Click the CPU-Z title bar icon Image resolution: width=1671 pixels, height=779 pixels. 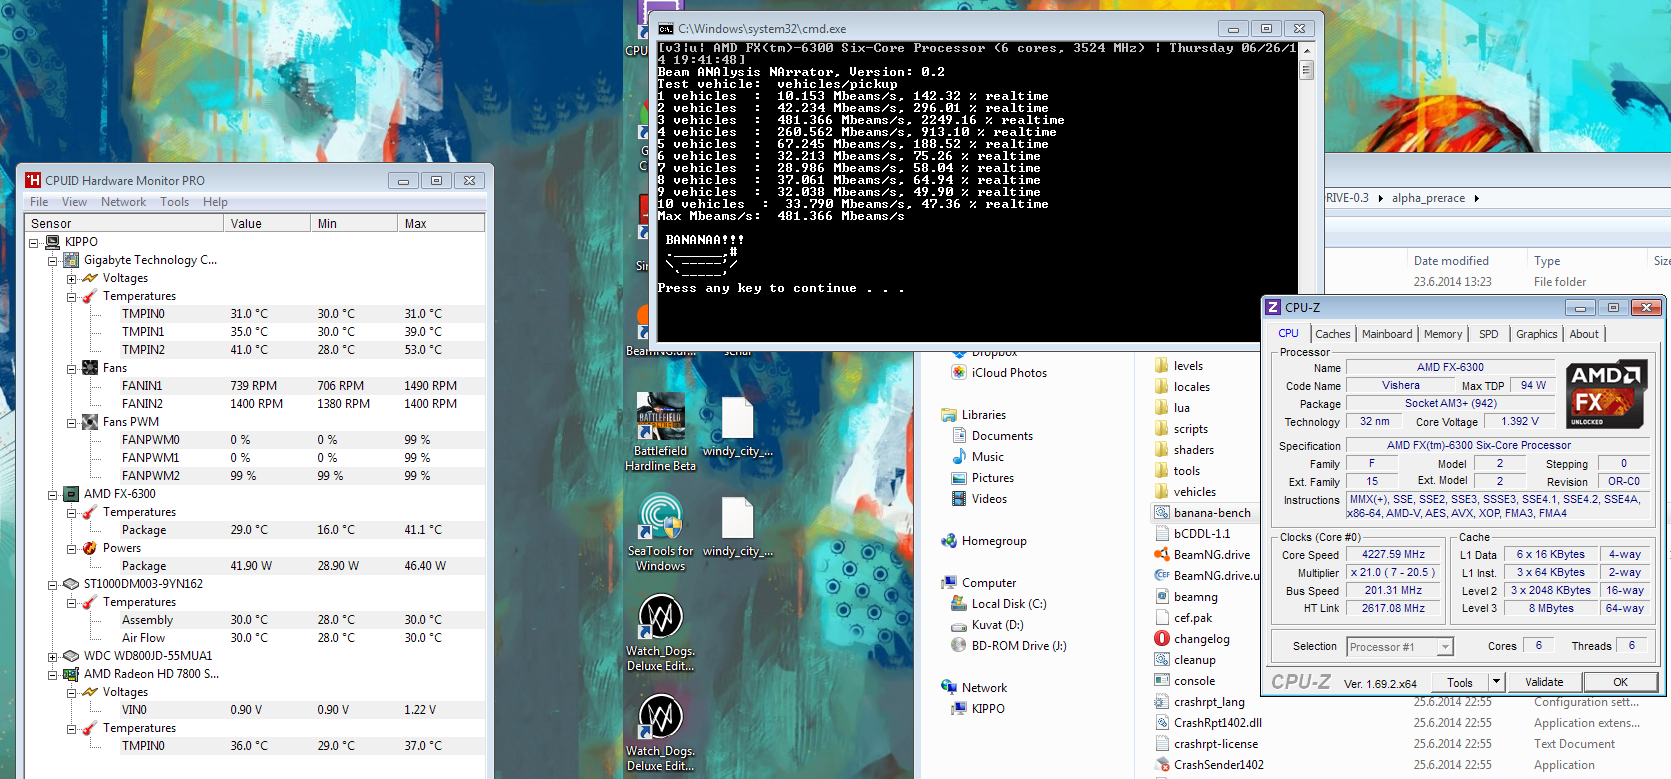coord(1273,307)
